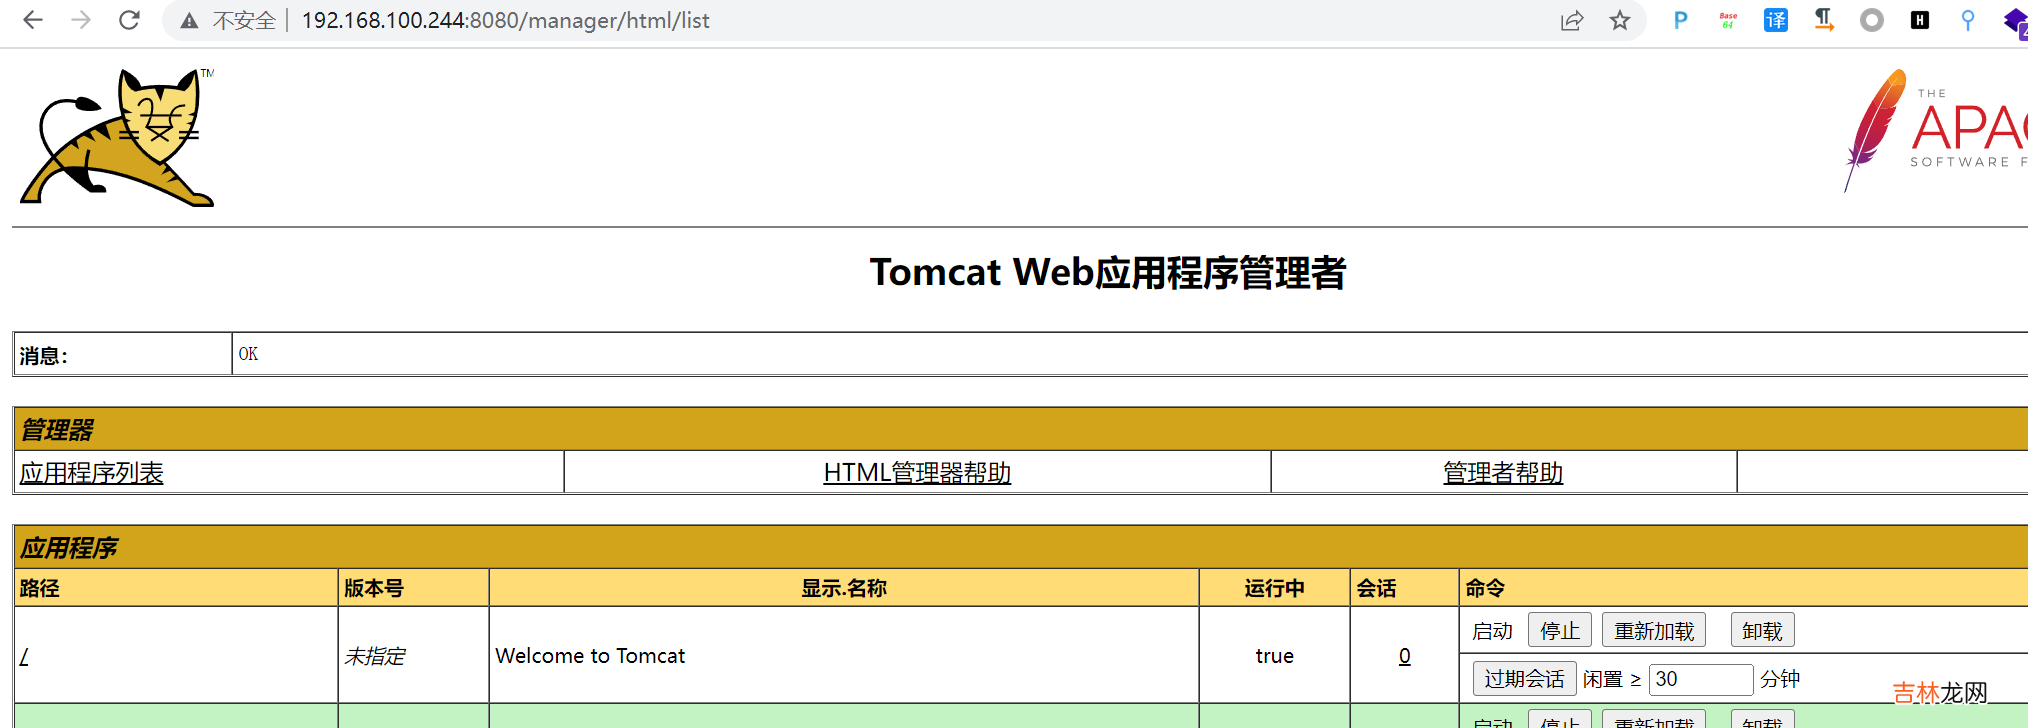Open the 管理者帮助 link
The image size is (2028, 728).
tap(1503, 473)
